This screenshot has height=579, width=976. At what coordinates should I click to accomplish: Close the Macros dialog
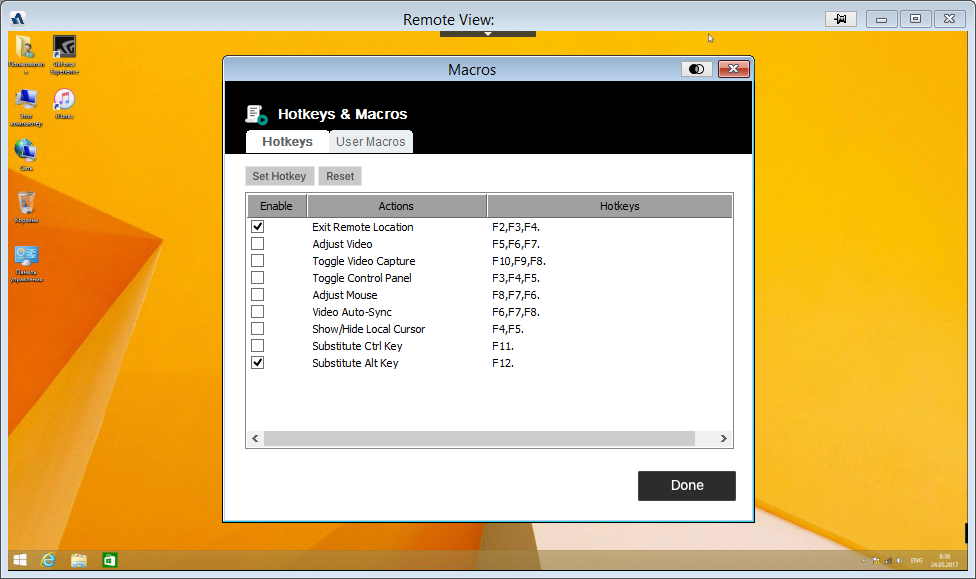pyautogui.click(x=733, y=69)
